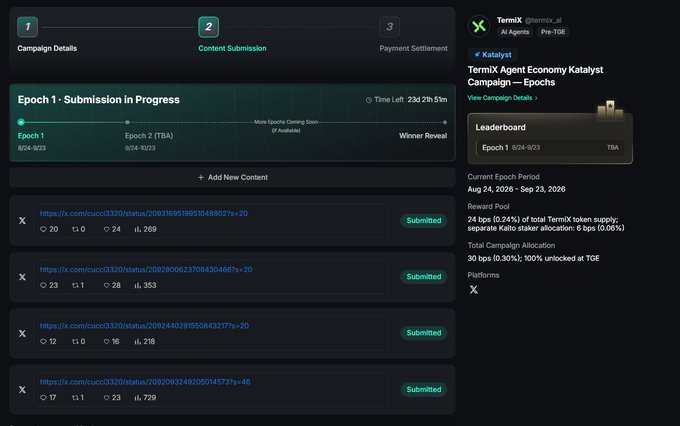Screen dimensions: 680x426
Task: Click the heart icon showing 24 likes
Action: [x=106, y=229]
